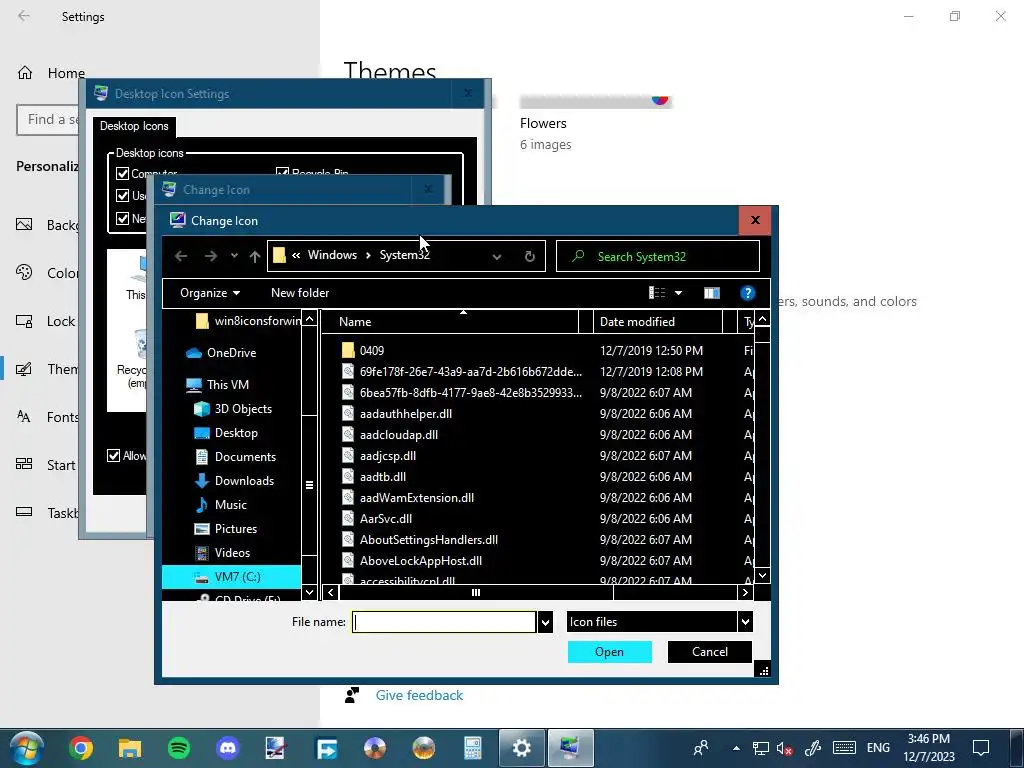
Task: Change view layout icon
Action: pos(656,293)
